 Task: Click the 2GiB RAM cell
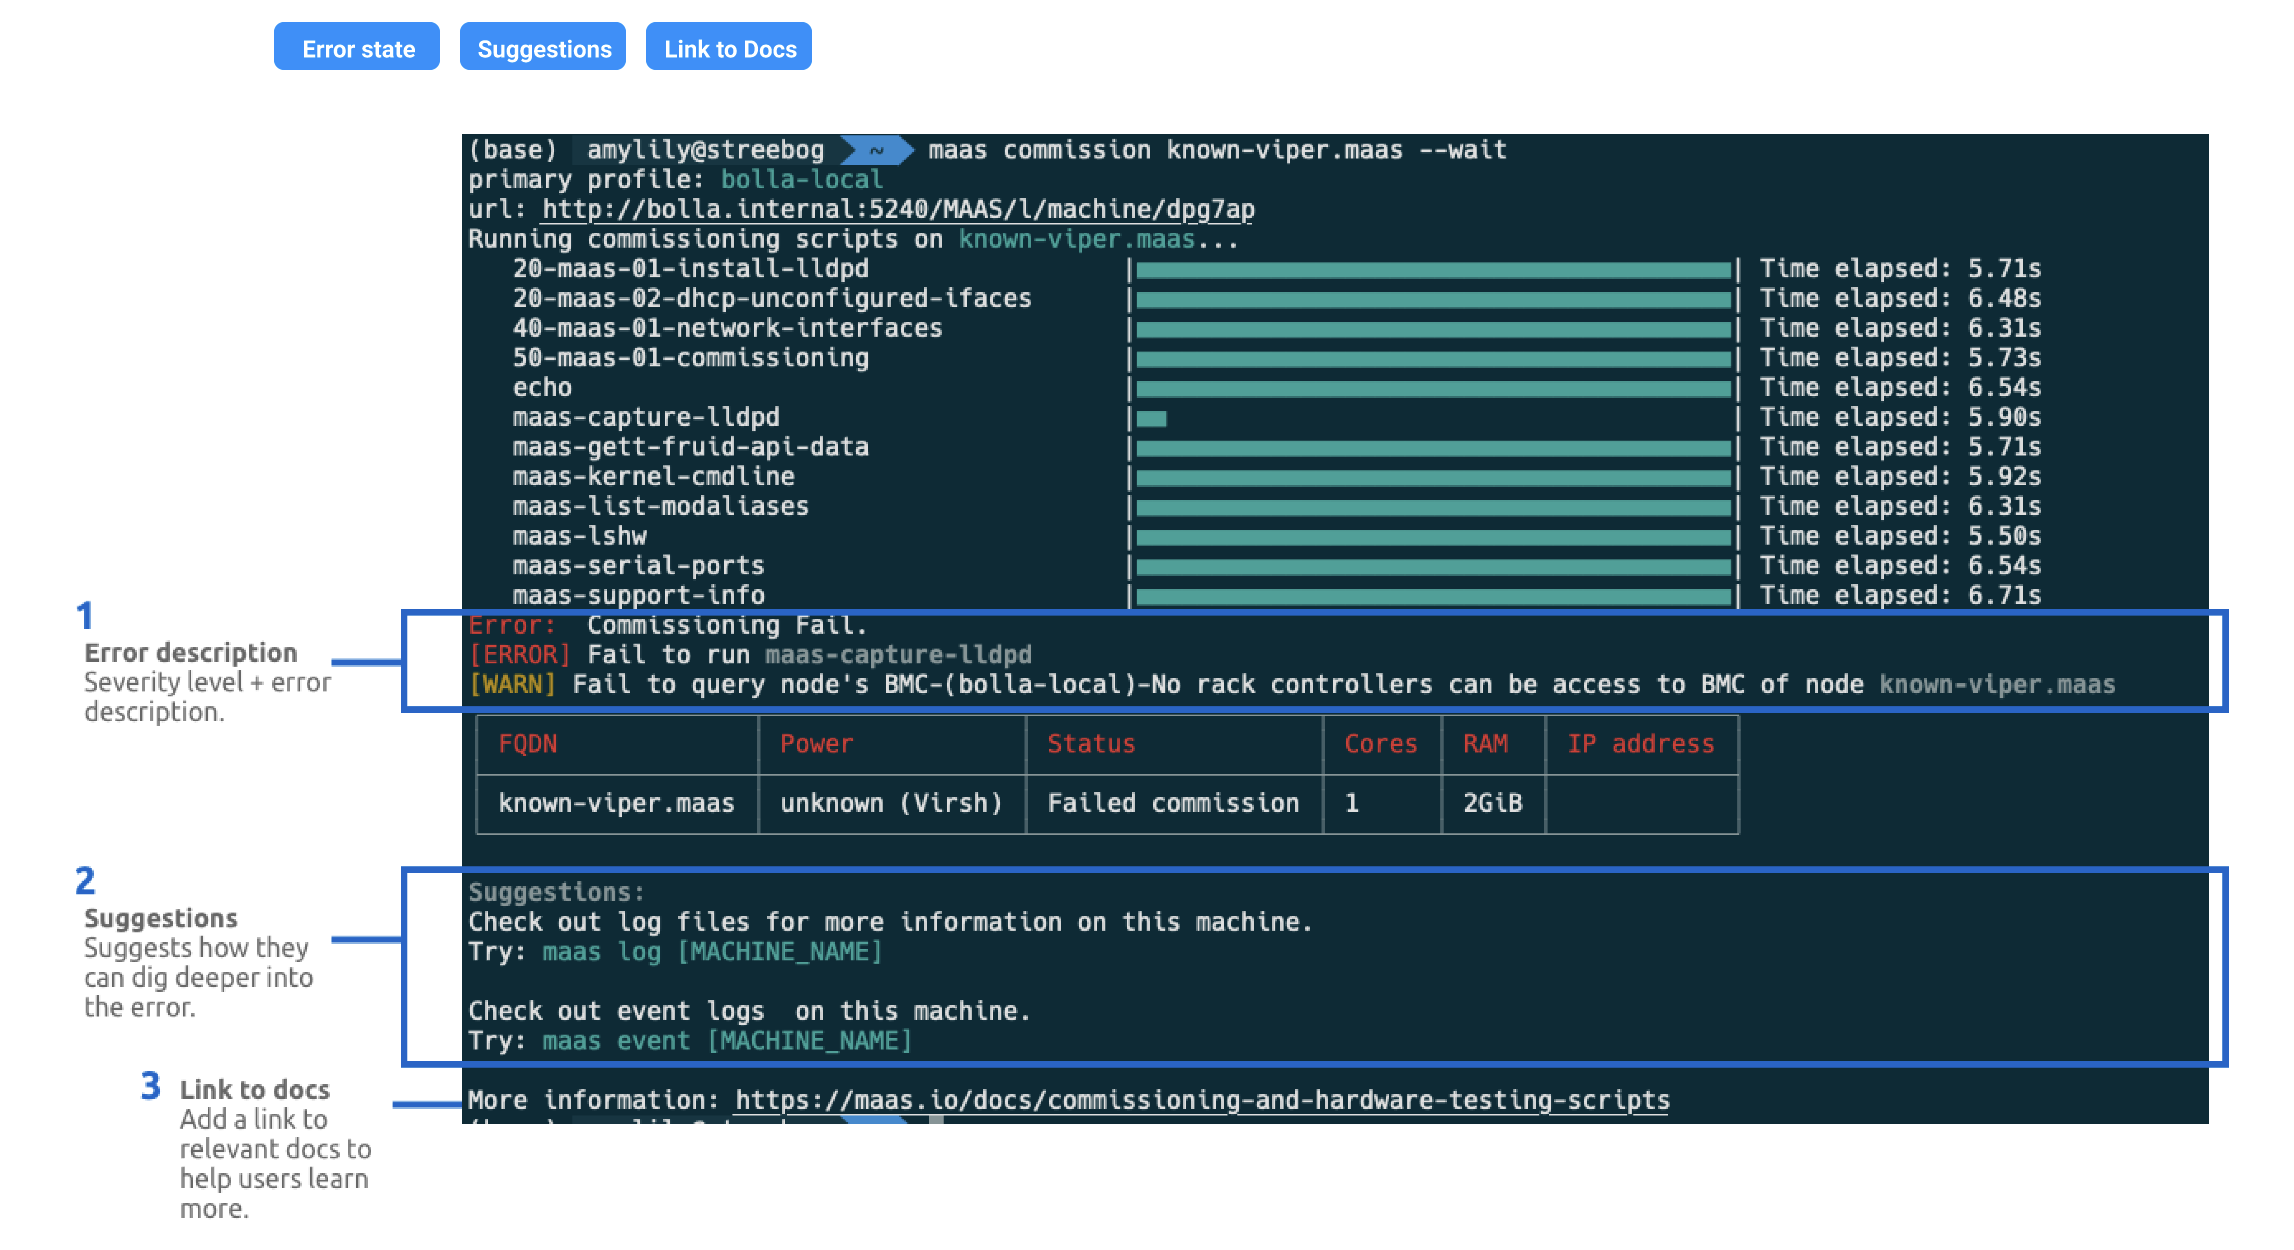point(1493,803)
